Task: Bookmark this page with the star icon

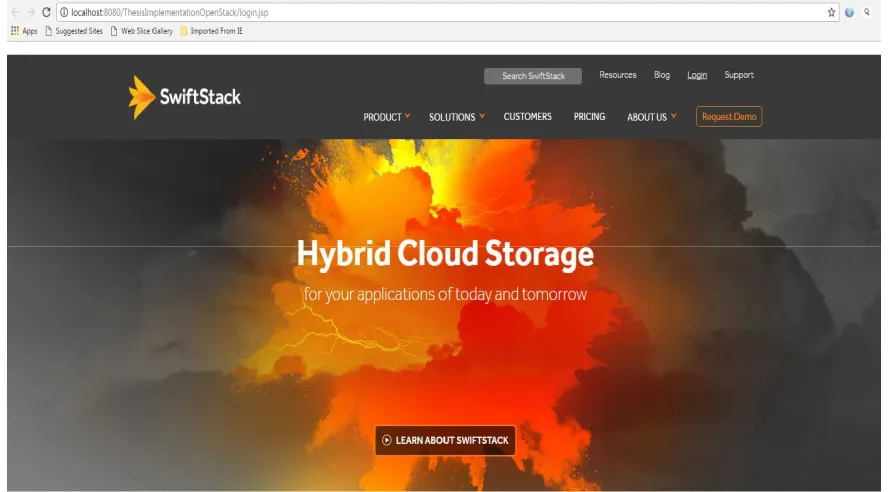Action: (831, 12)
